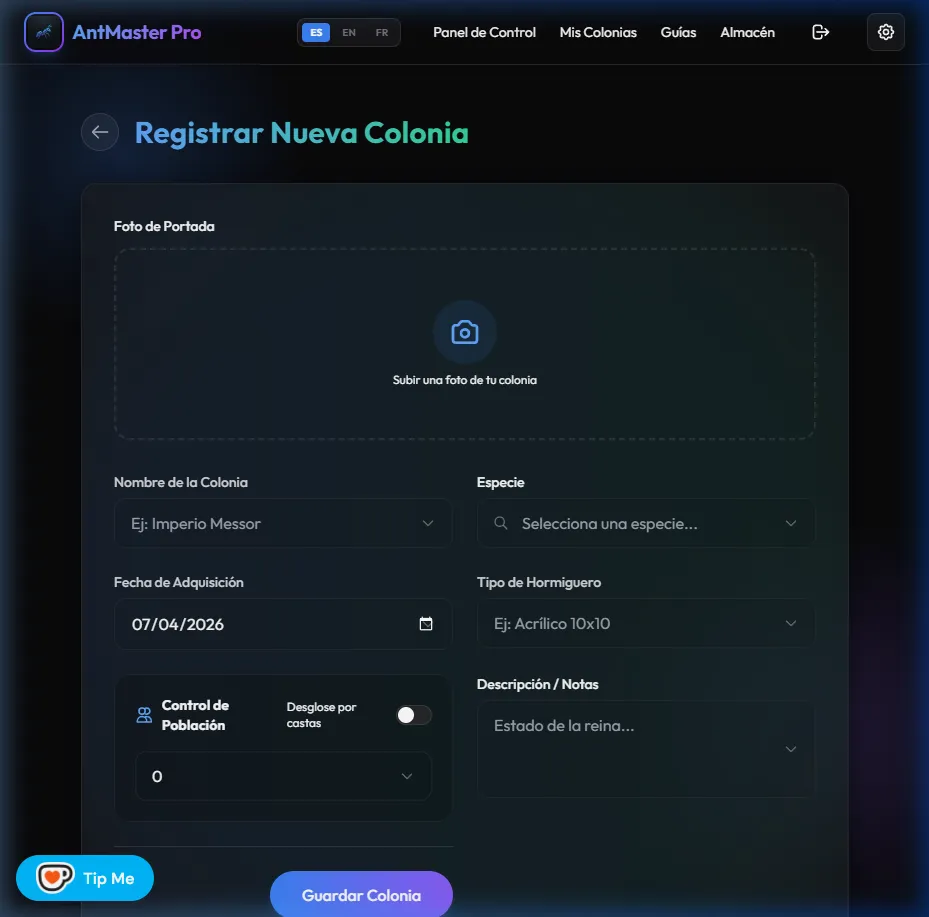
Task: Go back using the left arrow button
Action: pyautogui.click(x=100, y=132)
